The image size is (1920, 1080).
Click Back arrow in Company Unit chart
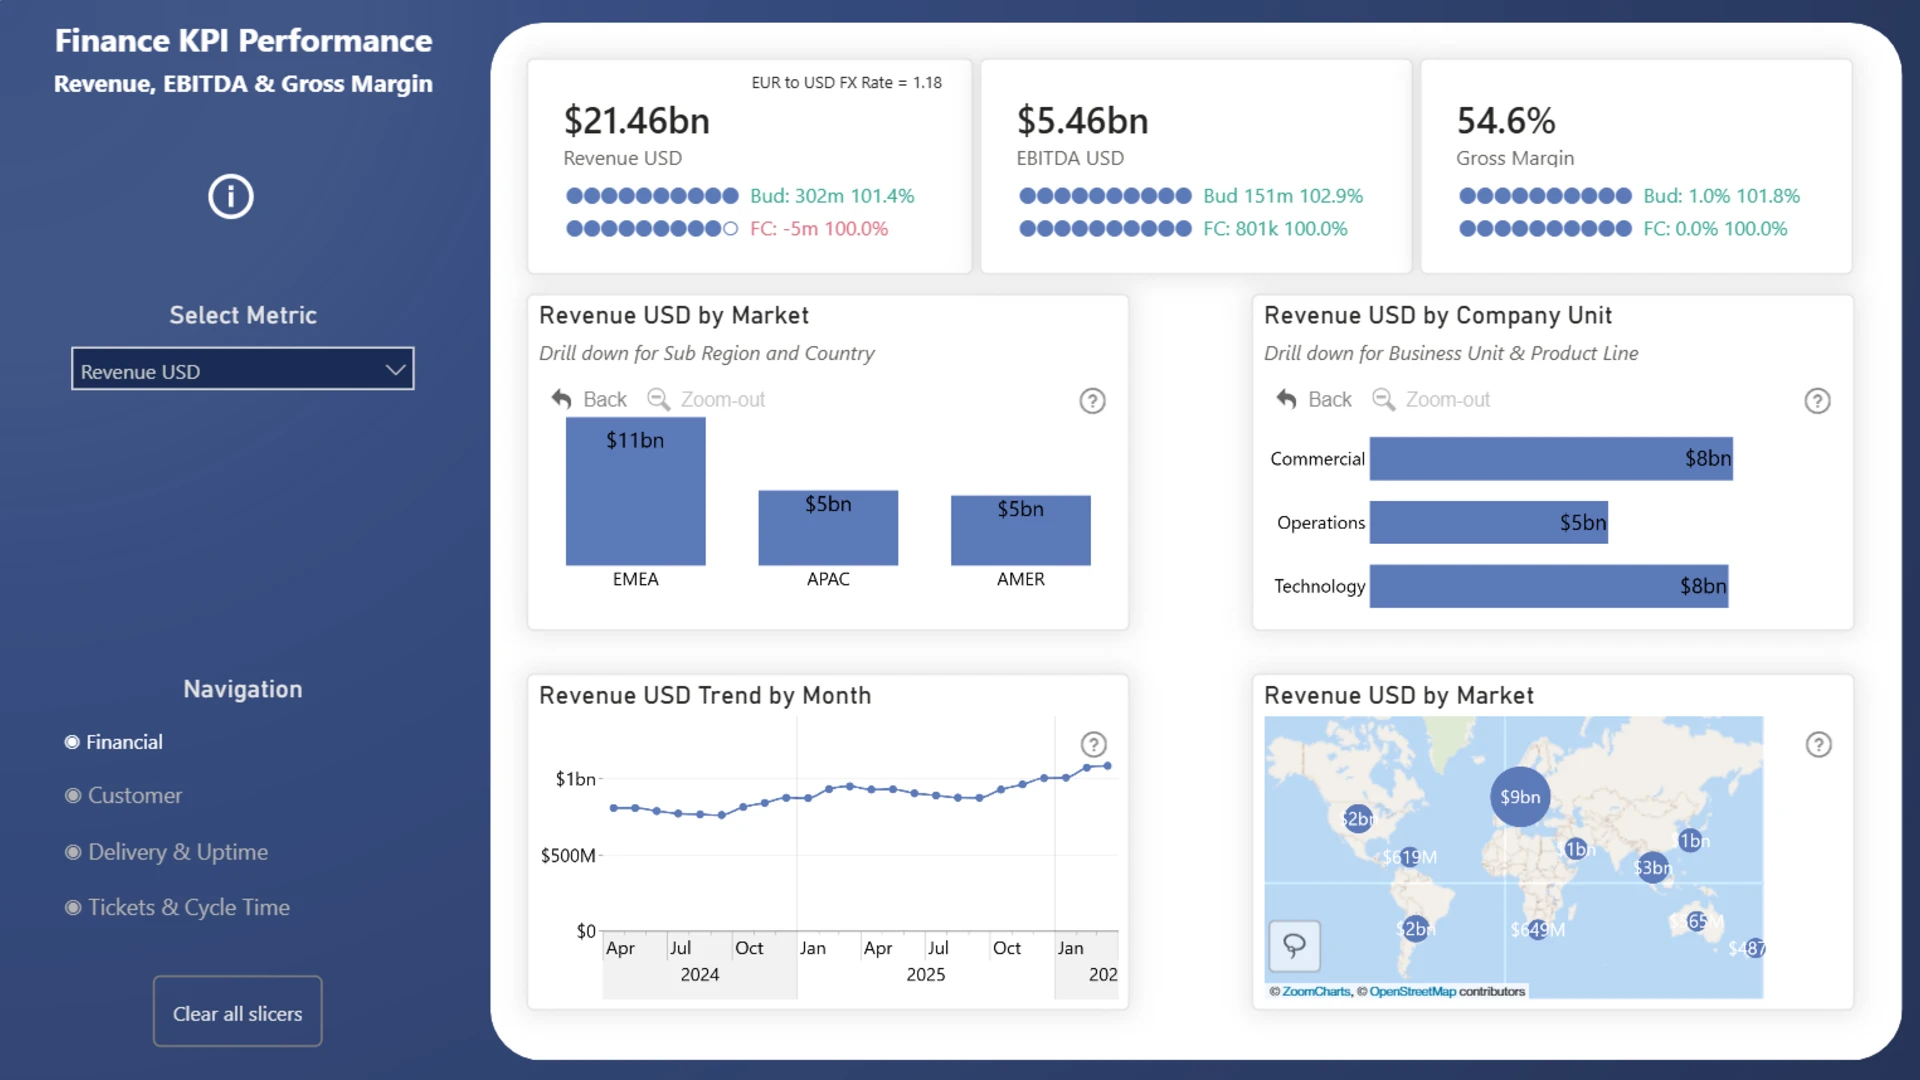pos(1286,399)
